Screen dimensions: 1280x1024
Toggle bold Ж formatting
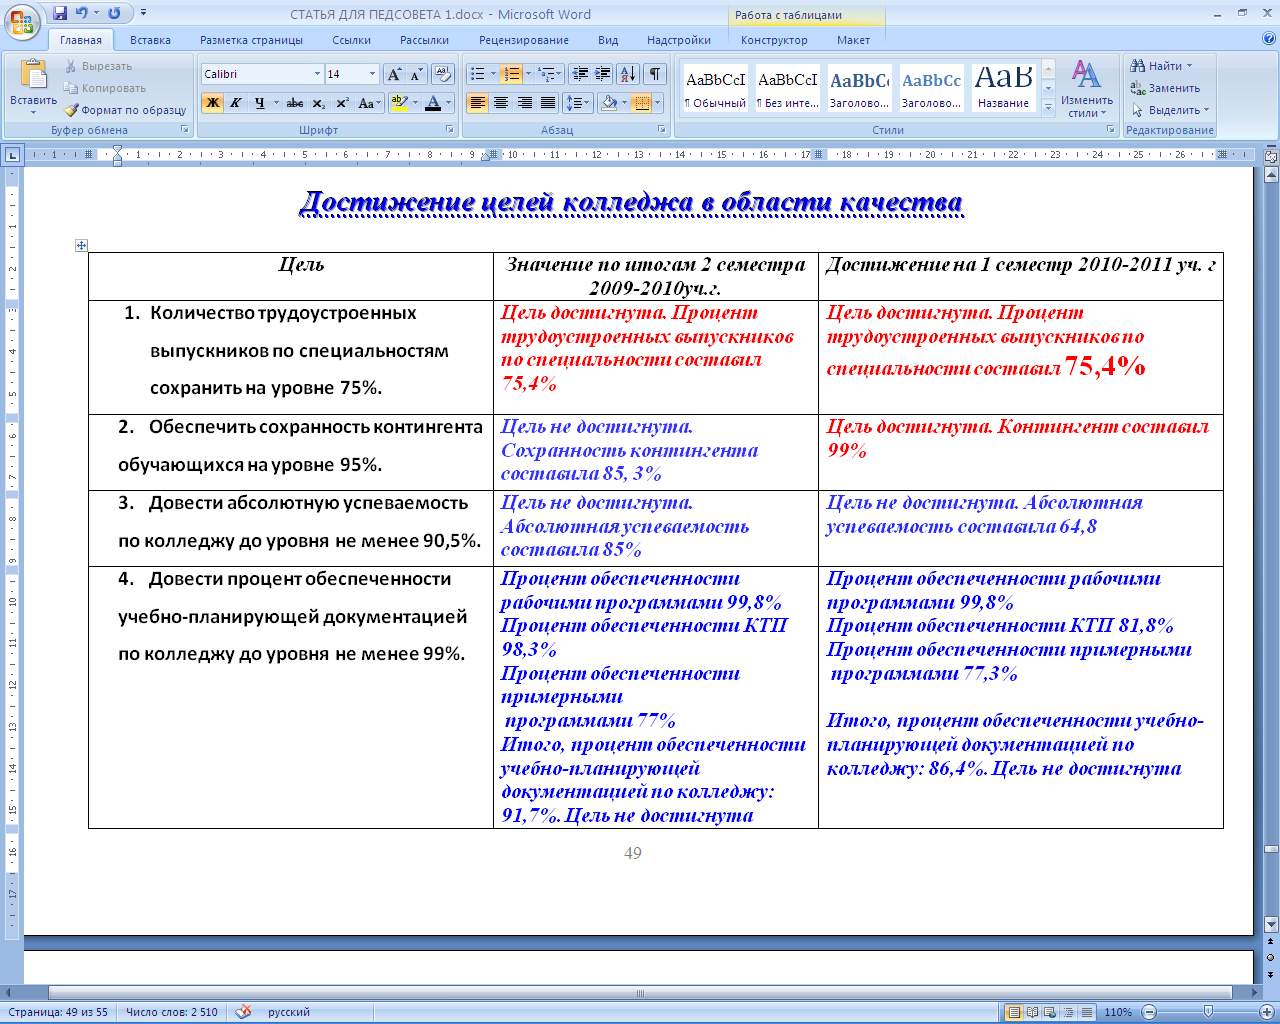click(x=212, y=103)
